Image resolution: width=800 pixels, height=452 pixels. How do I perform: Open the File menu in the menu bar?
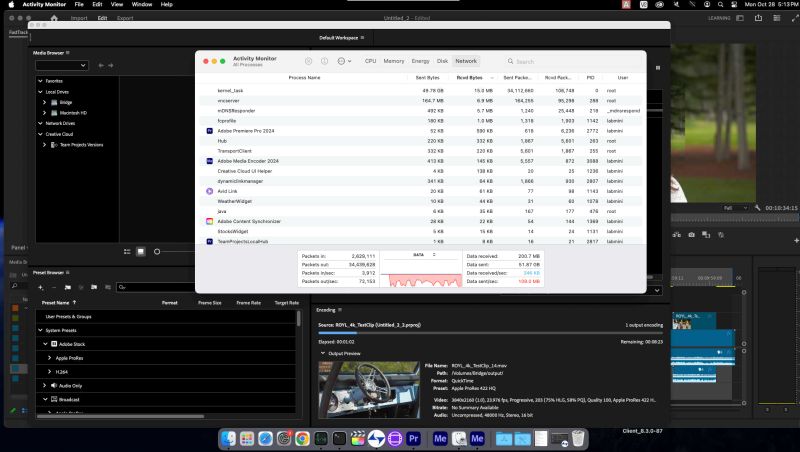pos(79,4)
